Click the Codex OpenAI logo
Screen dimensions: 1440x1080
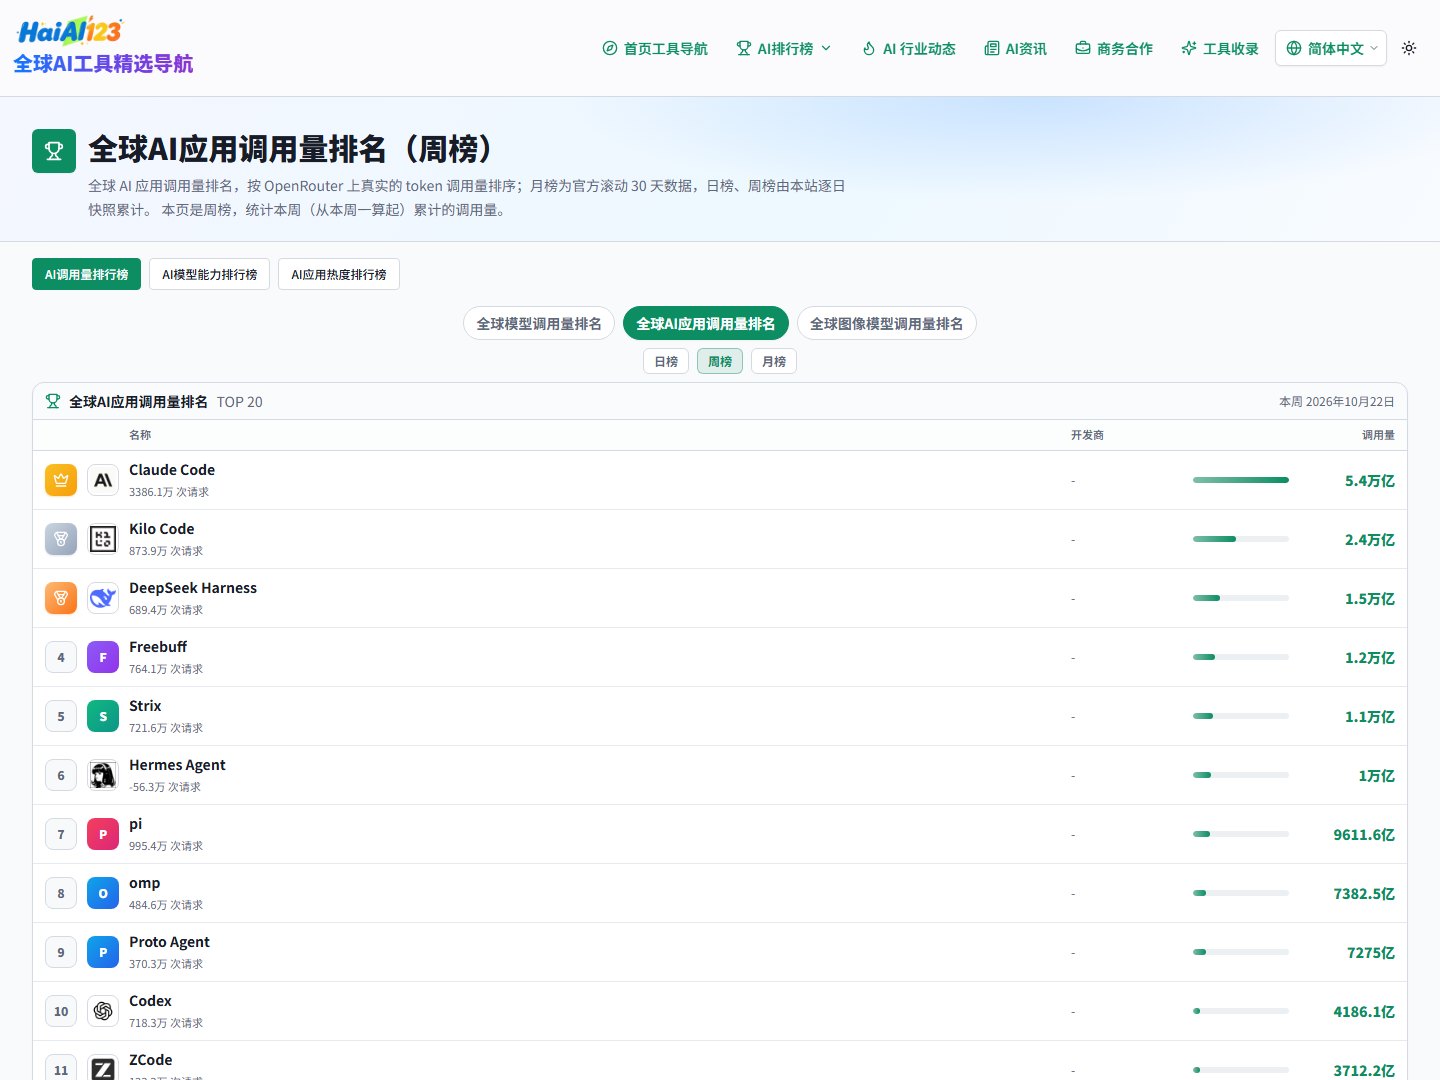tap(103, 1011)
